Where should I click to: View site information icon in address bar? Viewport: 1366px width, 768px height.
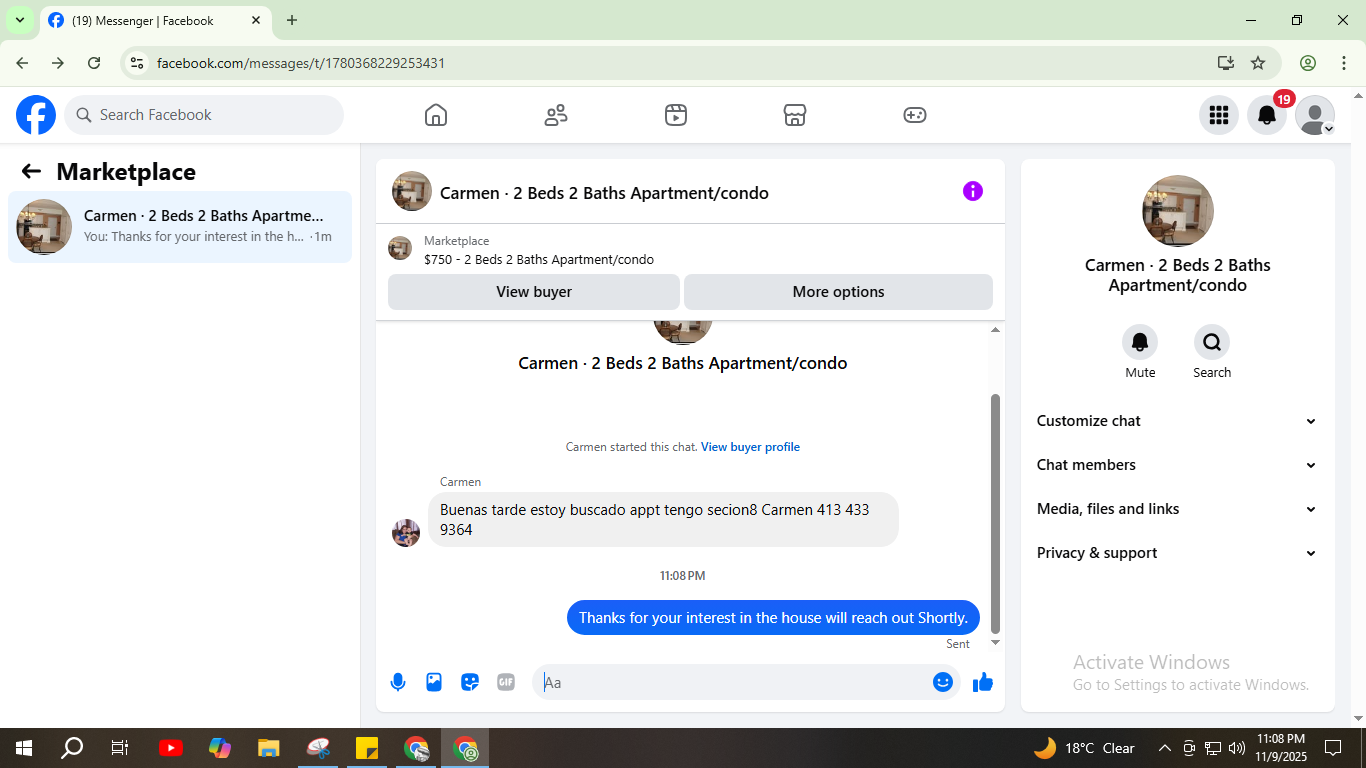[x=137, y=63]
